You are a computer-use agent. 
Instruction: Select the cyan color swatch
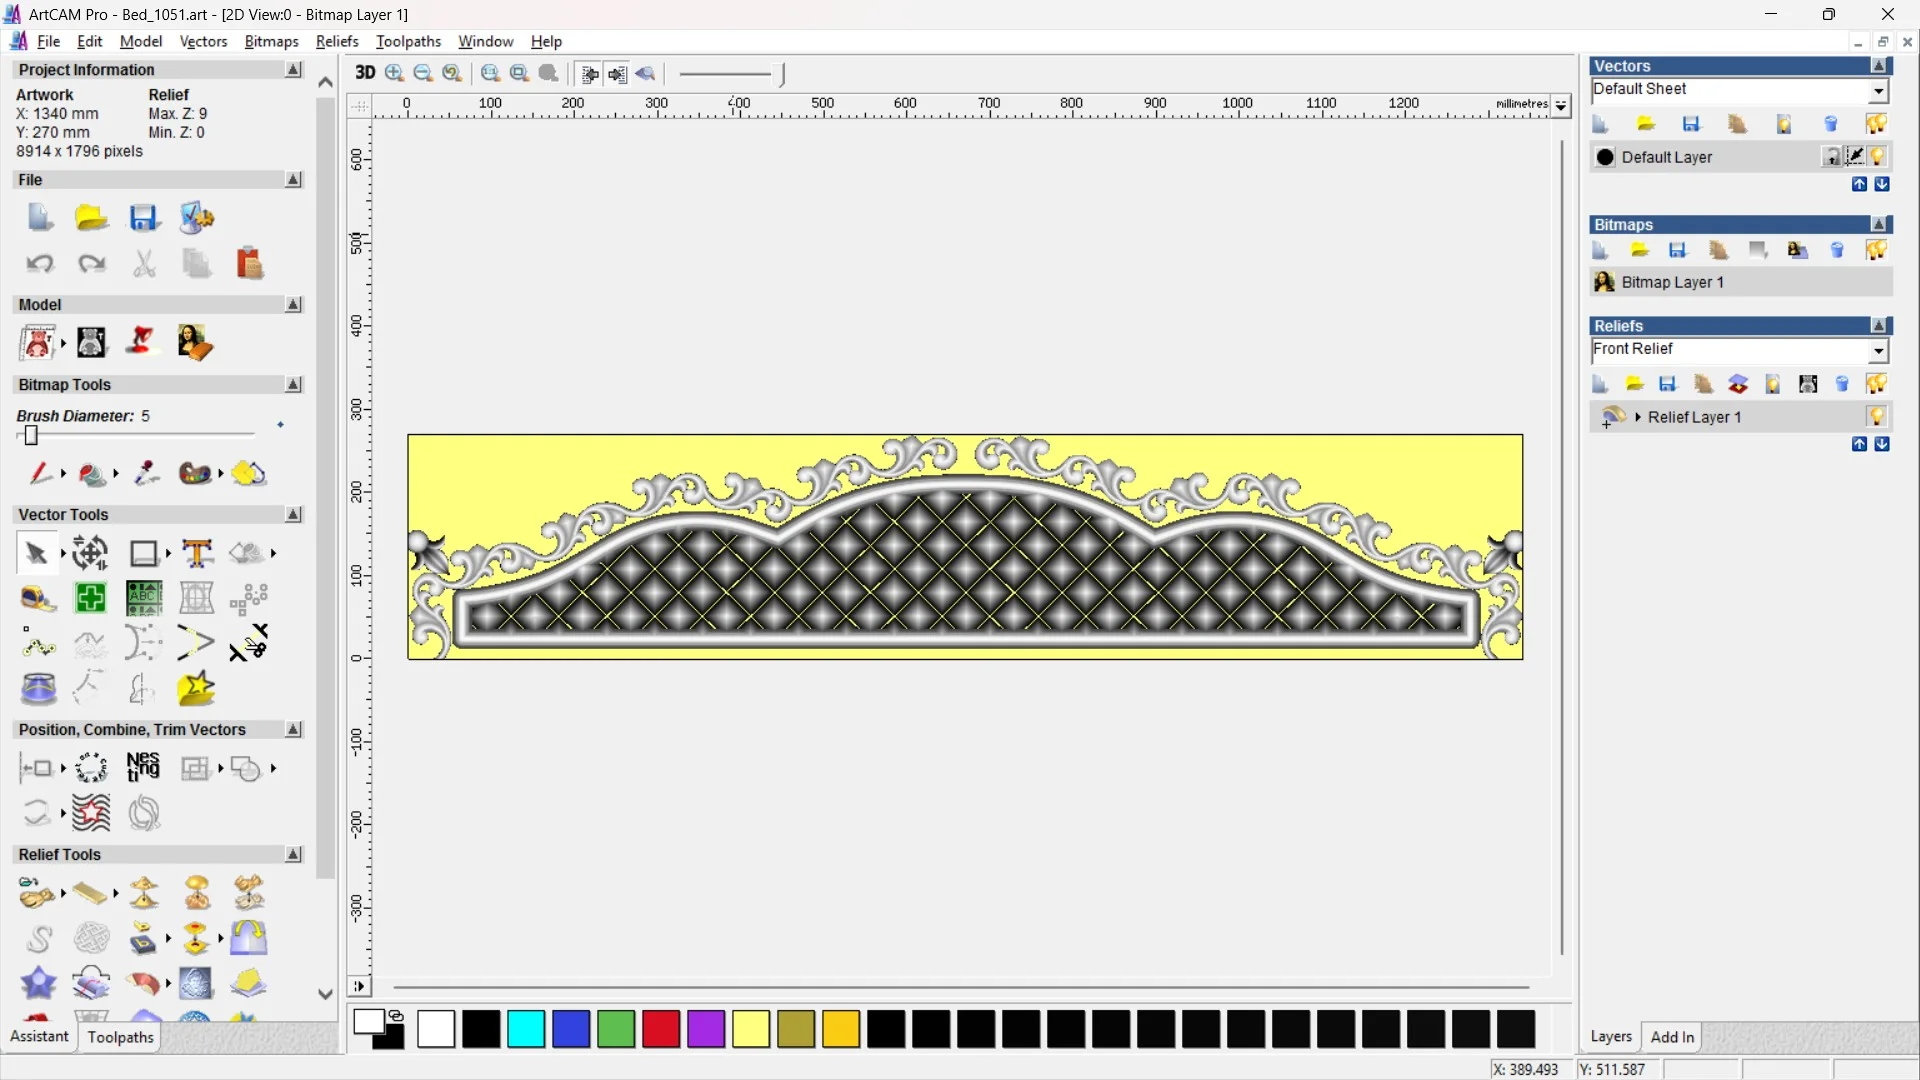tap(526, 1029)
